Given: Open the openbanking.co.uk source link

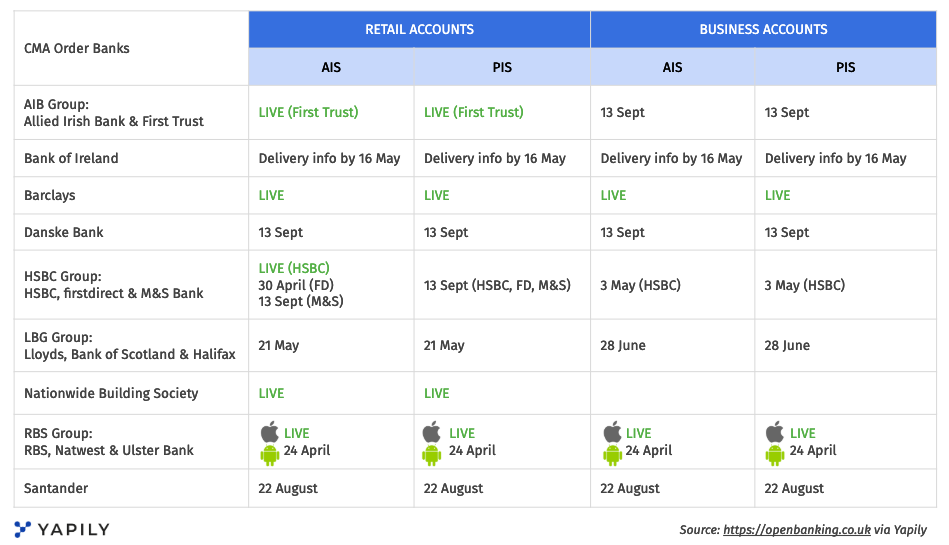Looking at the screenshot, I should click(x=796, y=530).
